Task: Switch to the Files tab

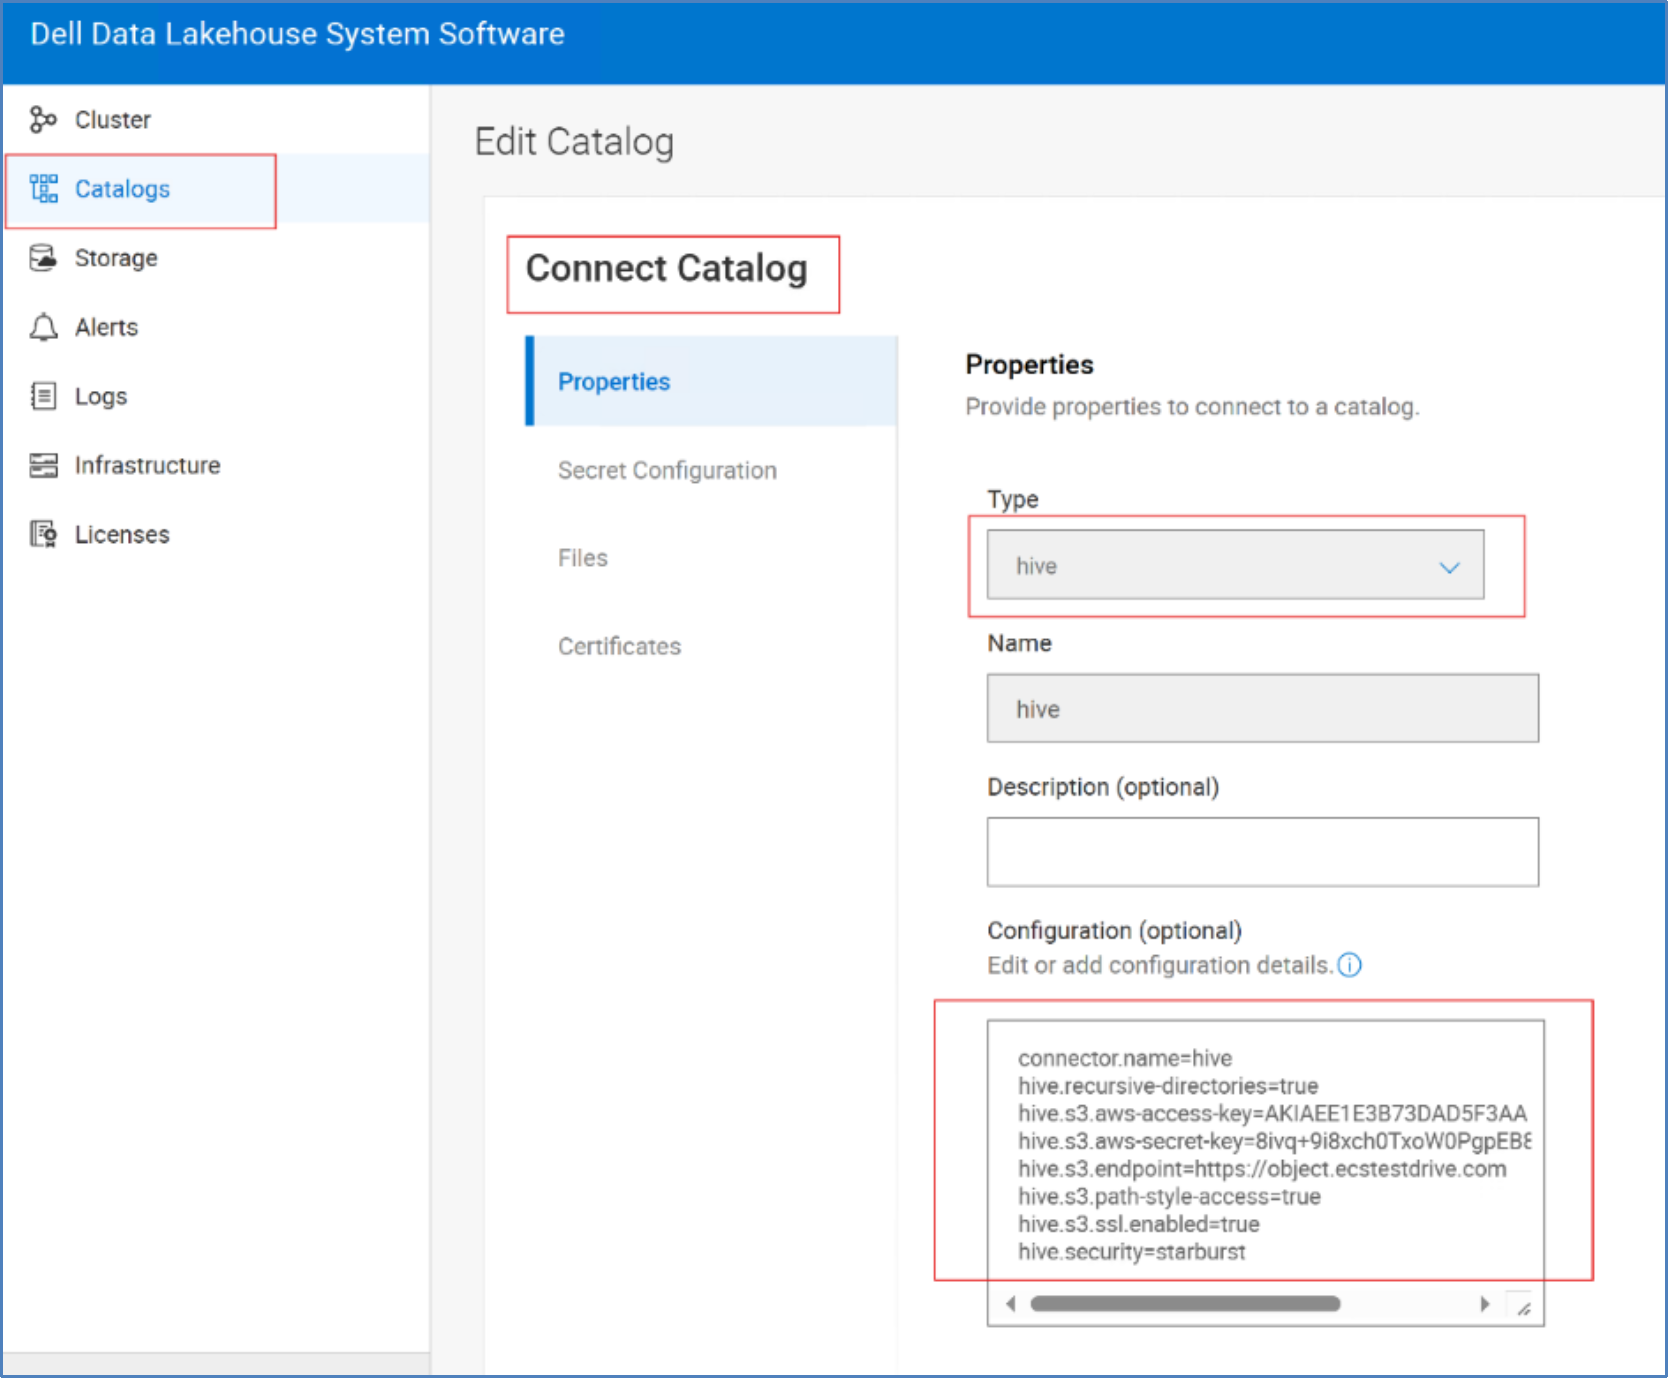Action: tap(583, 558)
